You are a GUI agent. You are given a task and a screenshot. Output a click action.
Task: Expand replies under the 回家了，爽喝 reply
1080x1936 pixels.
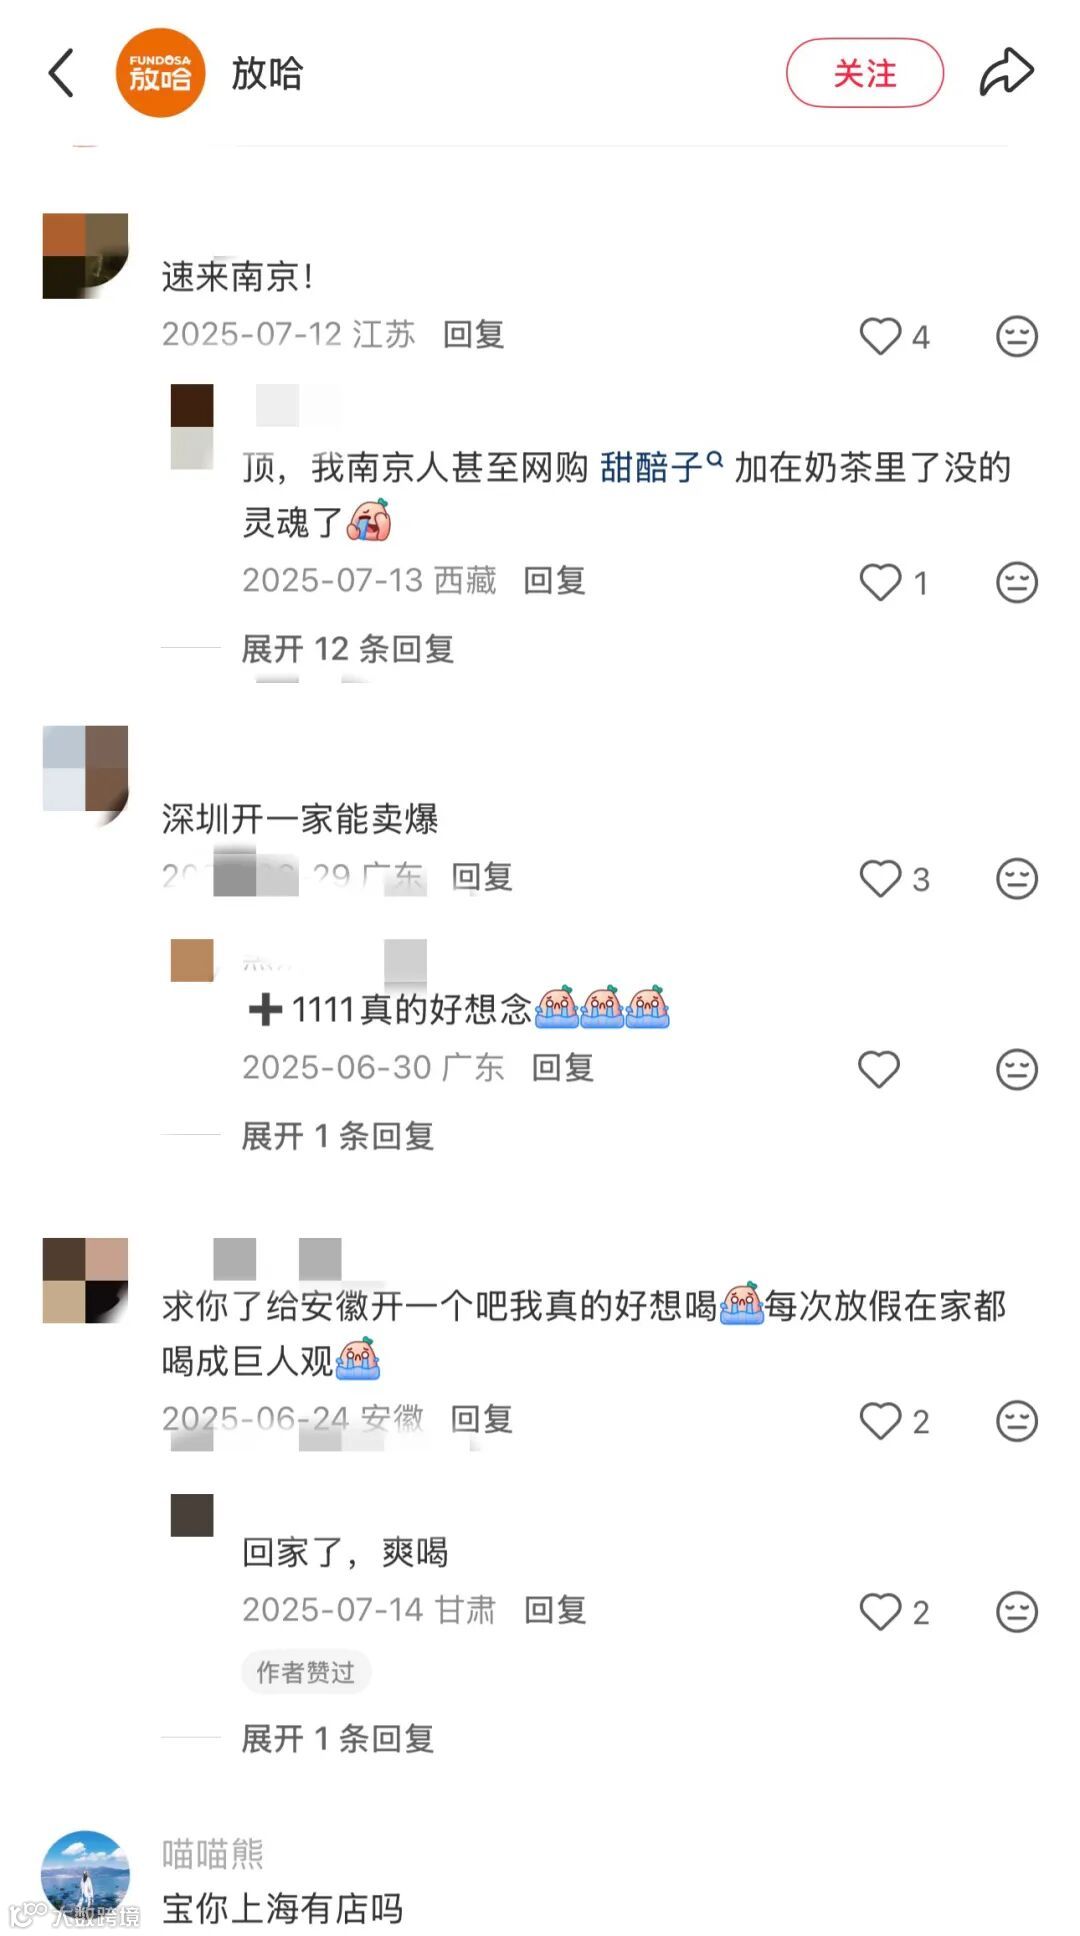pos(338,1739)
